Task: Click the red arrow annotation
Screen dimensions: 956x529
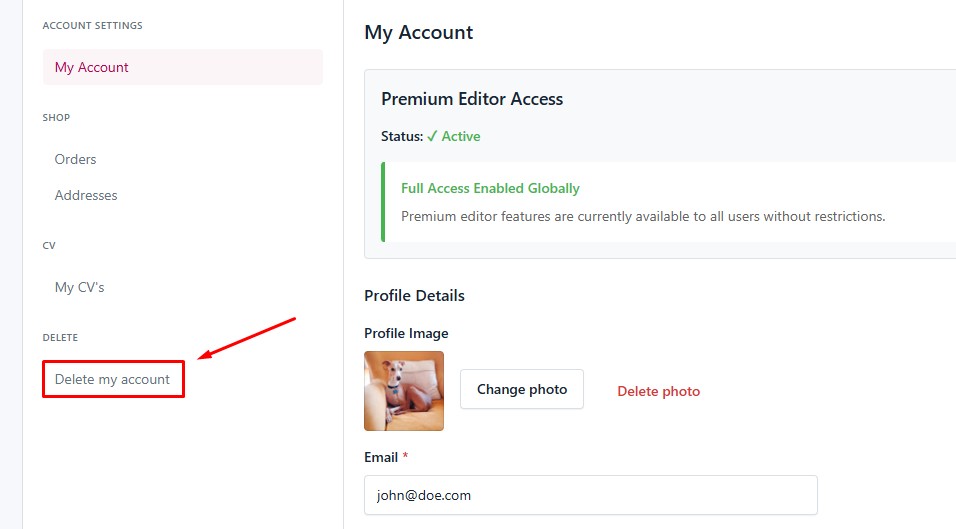Action: pos(247,338)
